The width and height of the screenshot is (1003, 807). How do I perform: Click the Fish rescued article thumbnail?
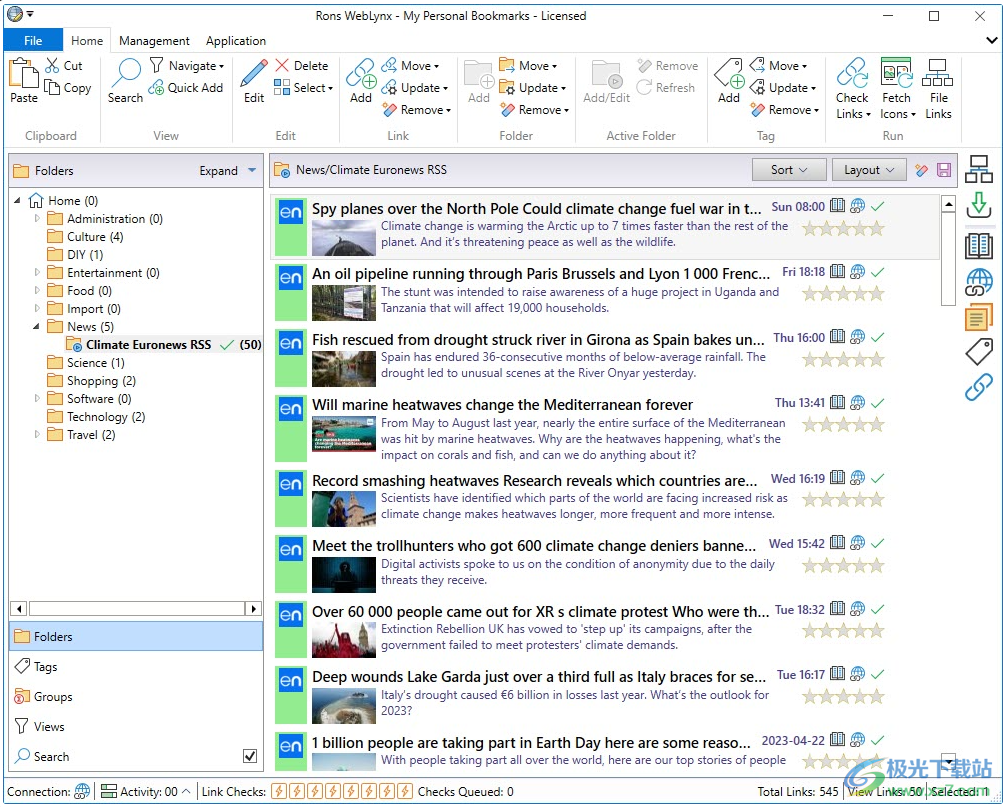click(x=344, y=368)
